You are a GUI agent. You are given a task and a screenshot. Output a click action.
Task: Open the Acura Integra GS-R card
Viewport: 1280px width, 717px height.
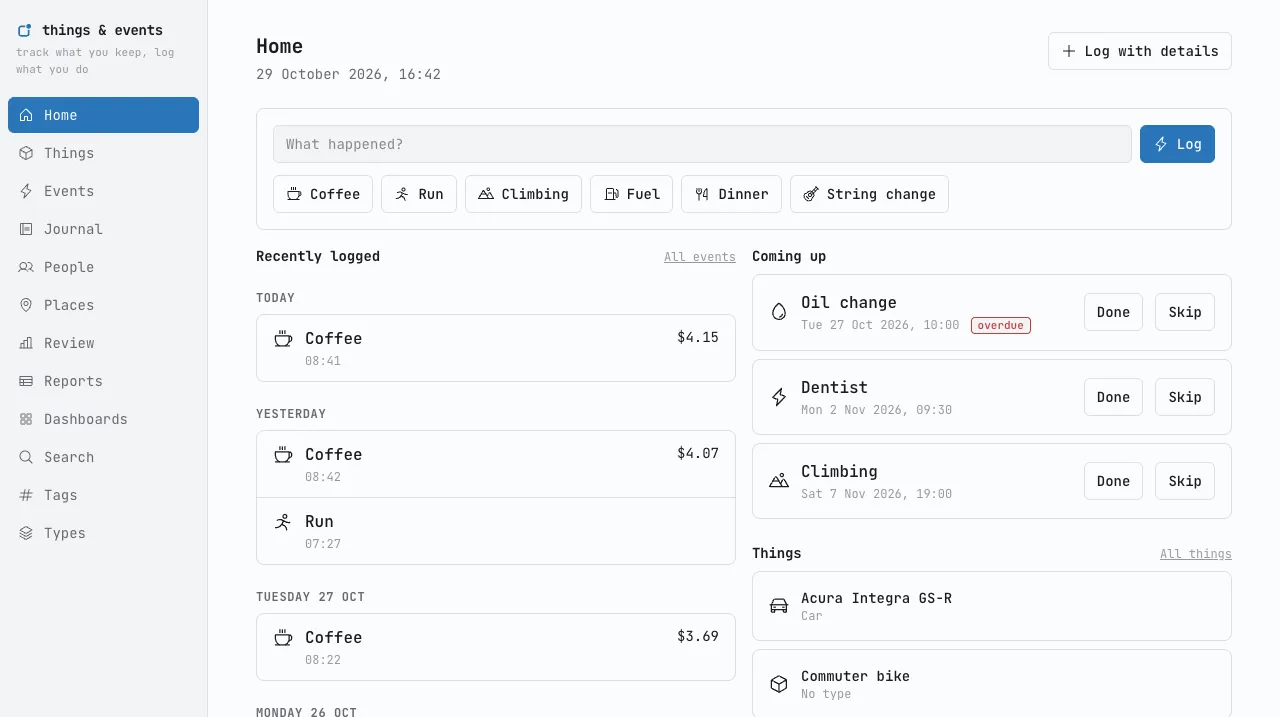tap(992, 606)
